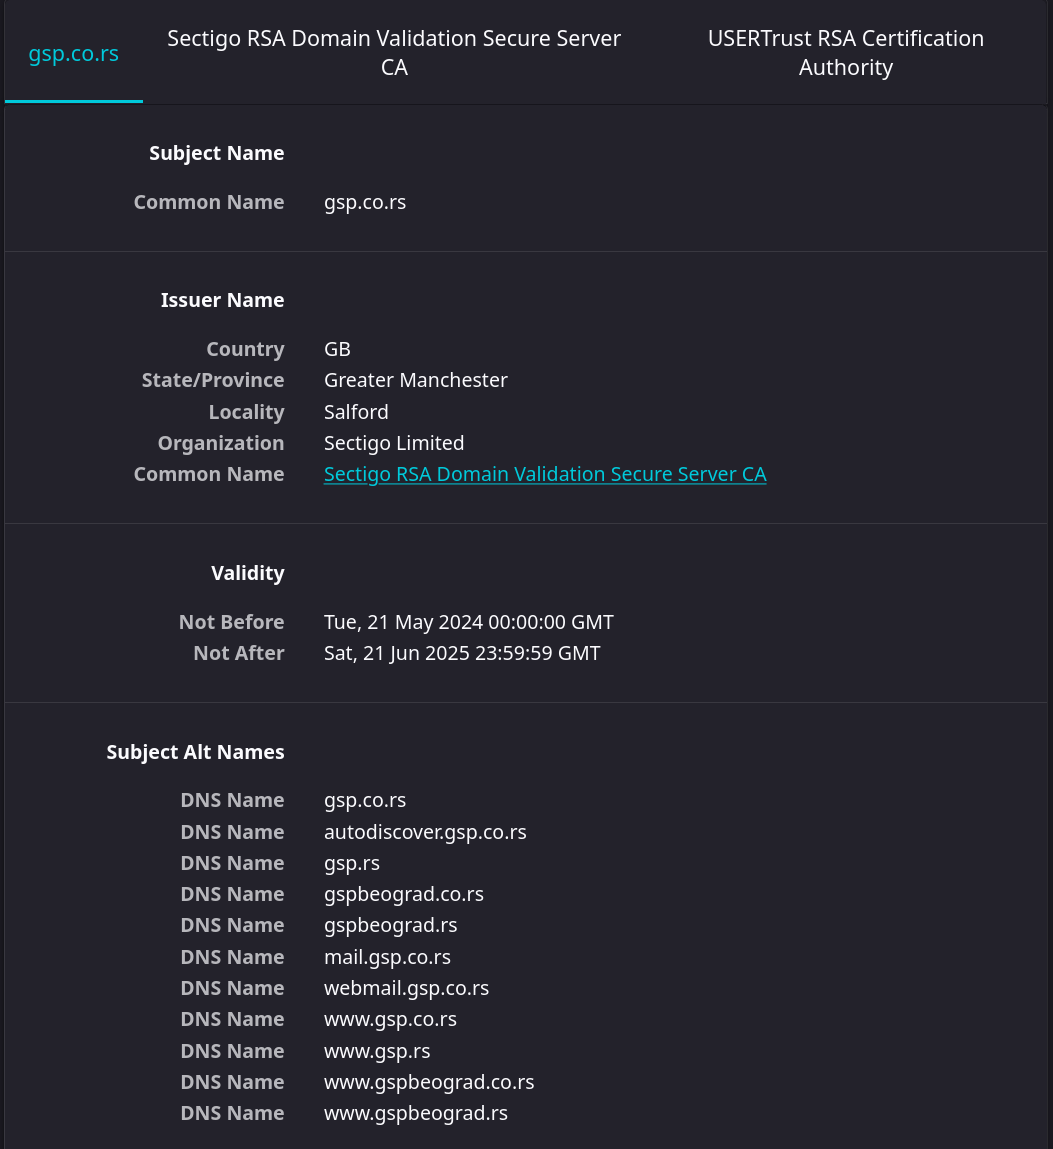This screenshot has height=1149, width=1053.
Task: Select the 21 May 2024 start date
Action: click(469, 622)
